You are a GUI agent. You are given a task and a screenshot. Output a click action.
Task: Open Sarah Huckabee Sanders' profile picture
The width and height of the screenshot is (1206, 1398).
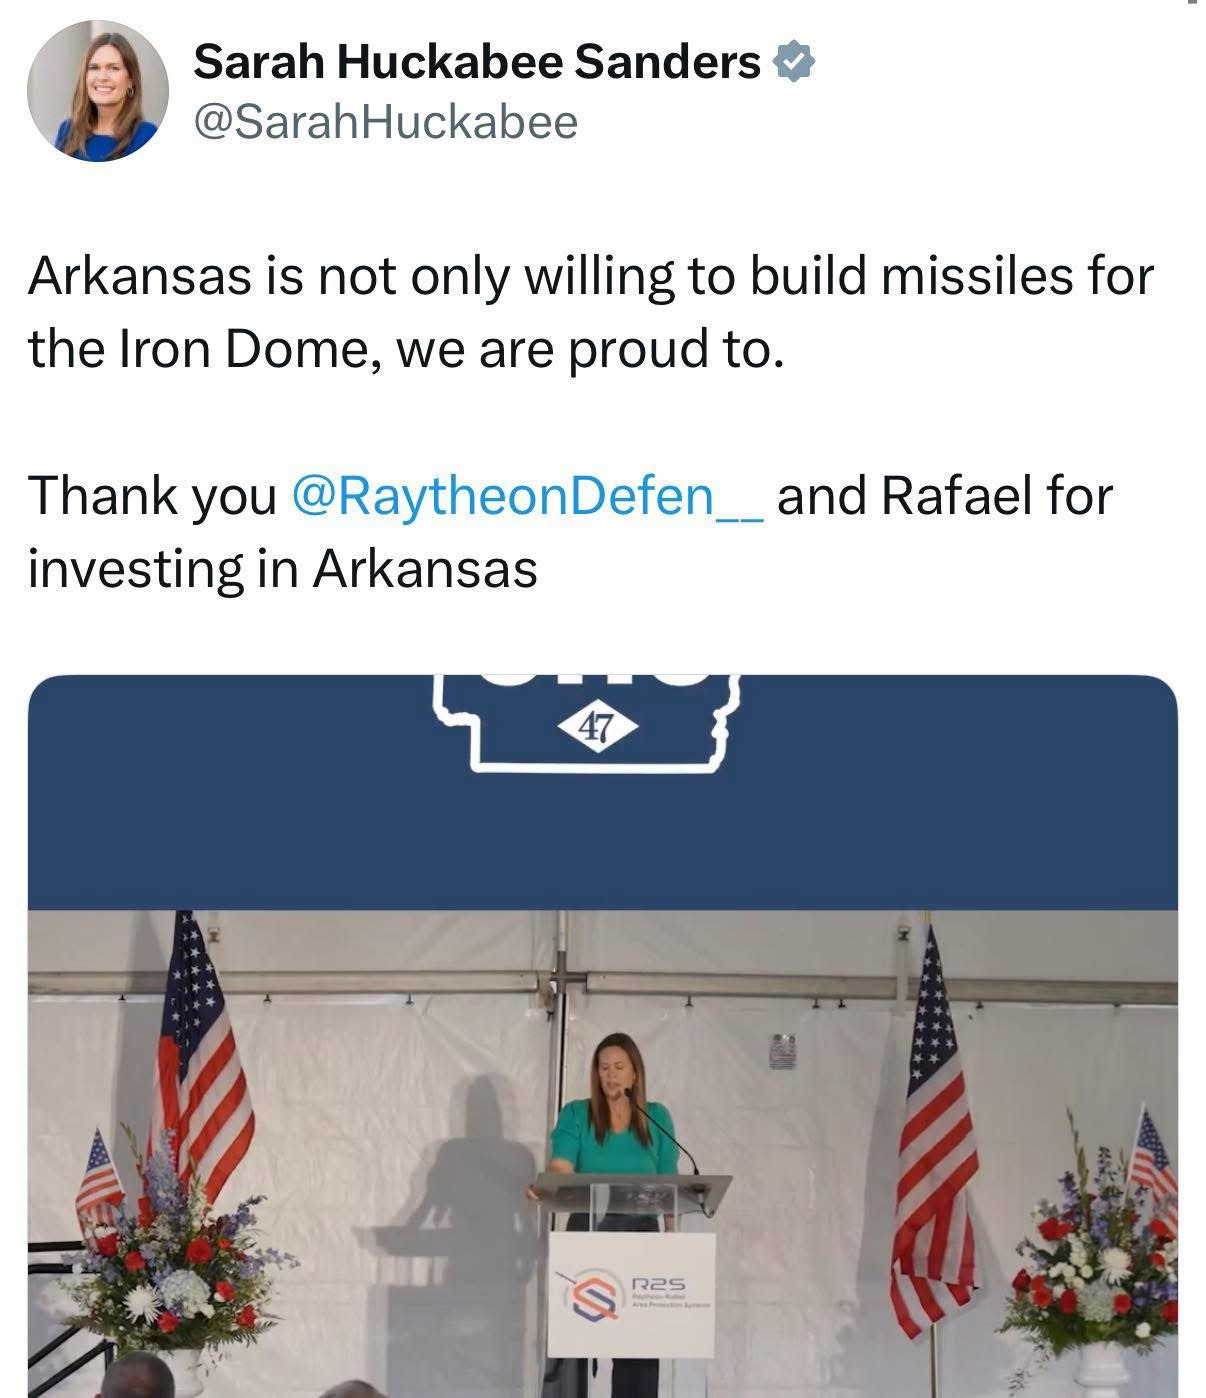97,91
